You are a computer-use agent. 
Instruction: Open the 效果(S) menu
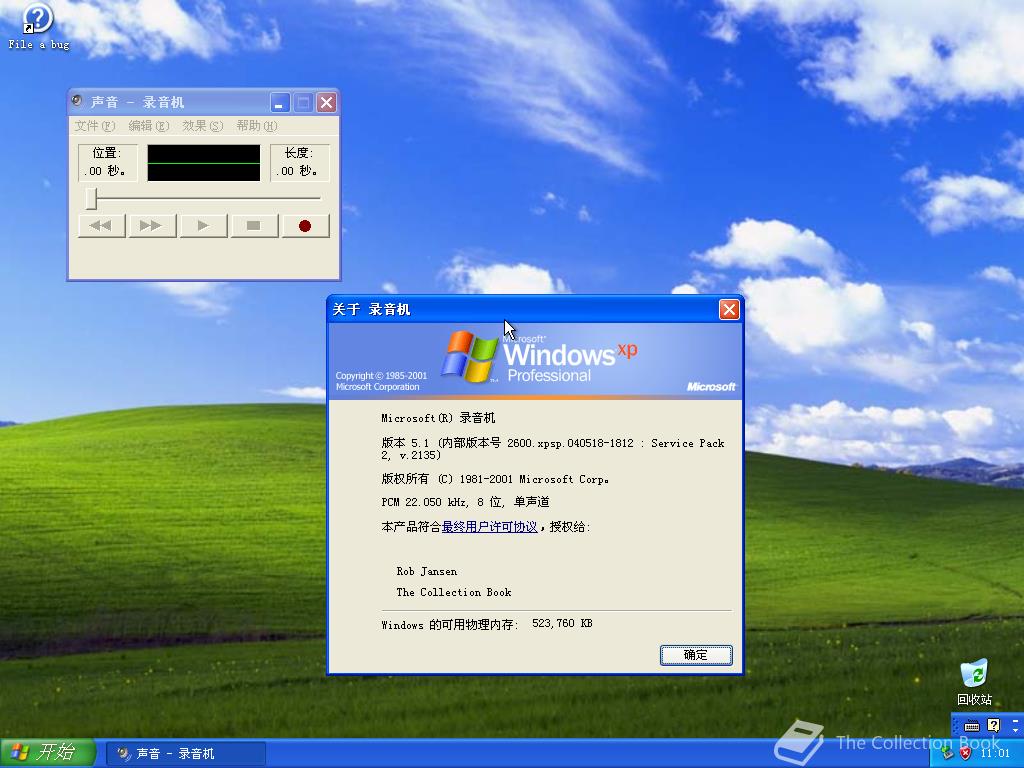pos(202,125)
